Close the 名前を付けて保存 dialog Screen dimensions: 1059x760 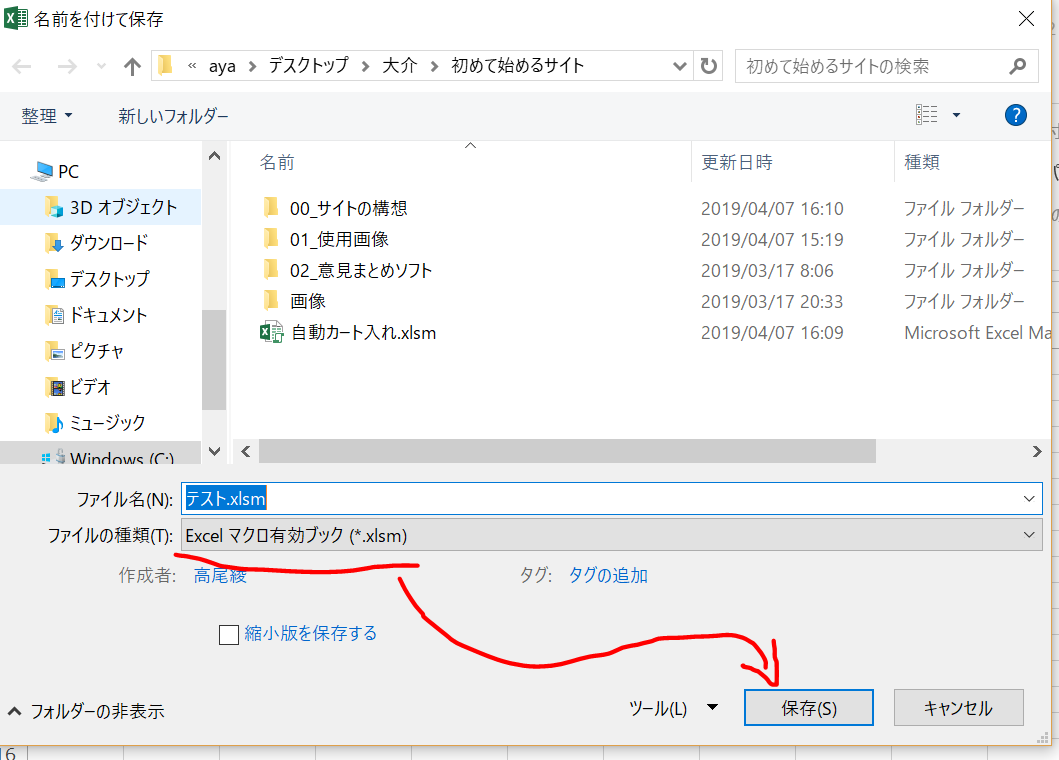(1027, 19)
